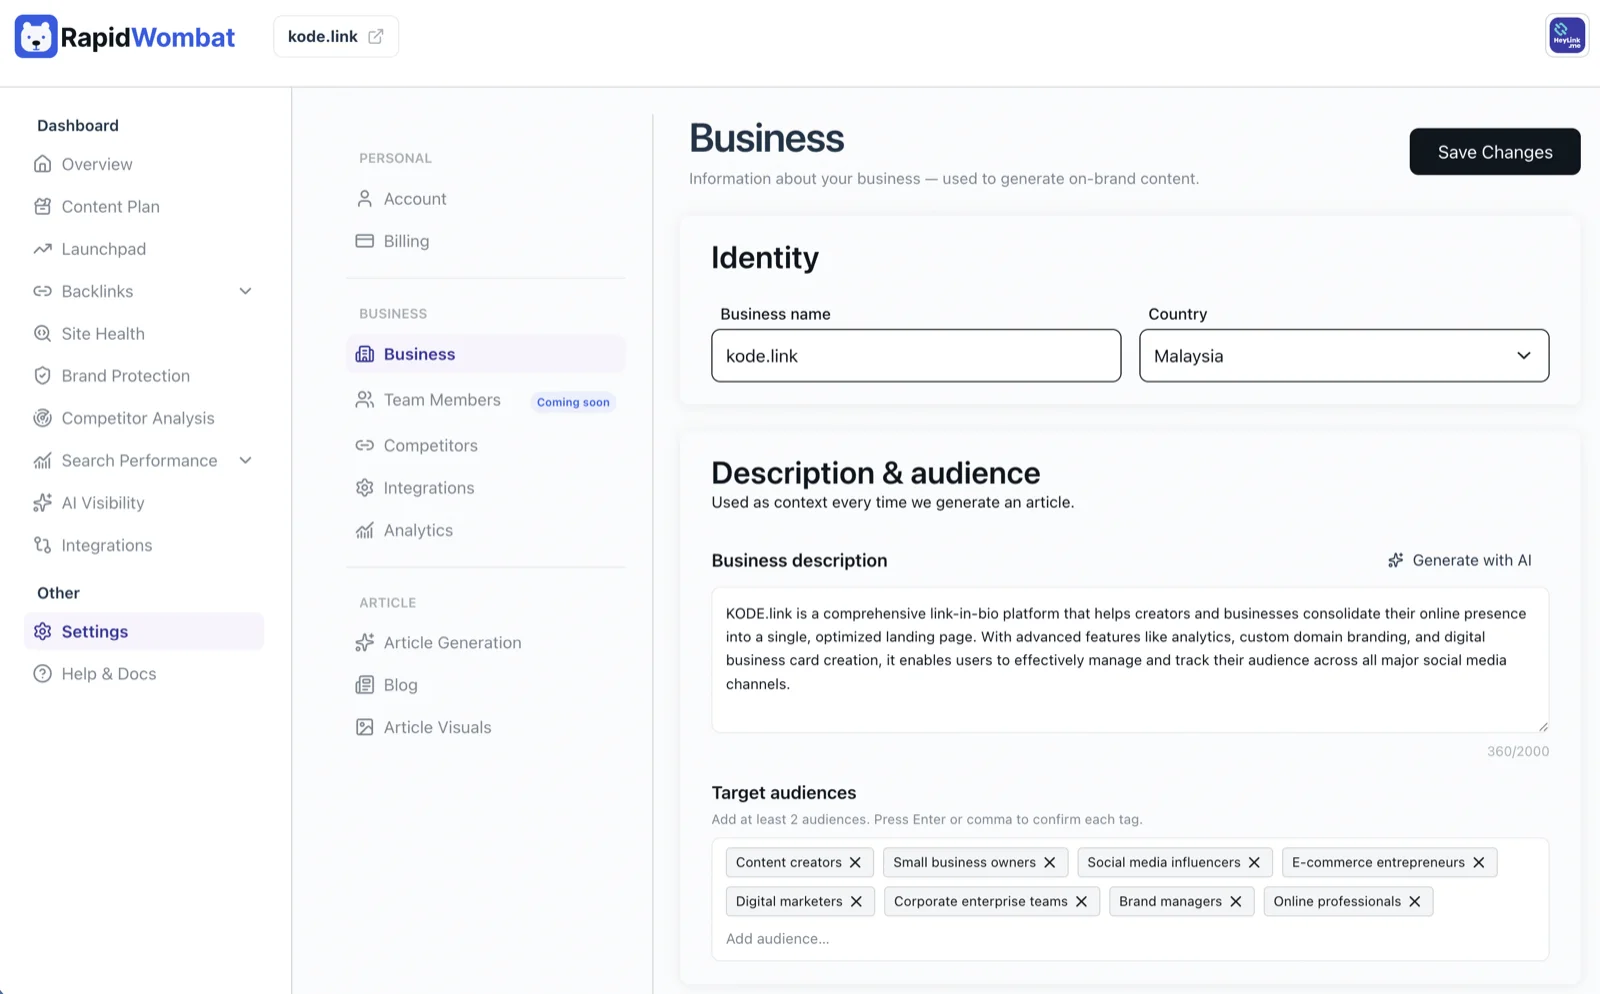The width and height of the screenshot is (1600, 994).
Task: Expand the Search Performance submenu chevron
Action: click(x=246, y=460)
